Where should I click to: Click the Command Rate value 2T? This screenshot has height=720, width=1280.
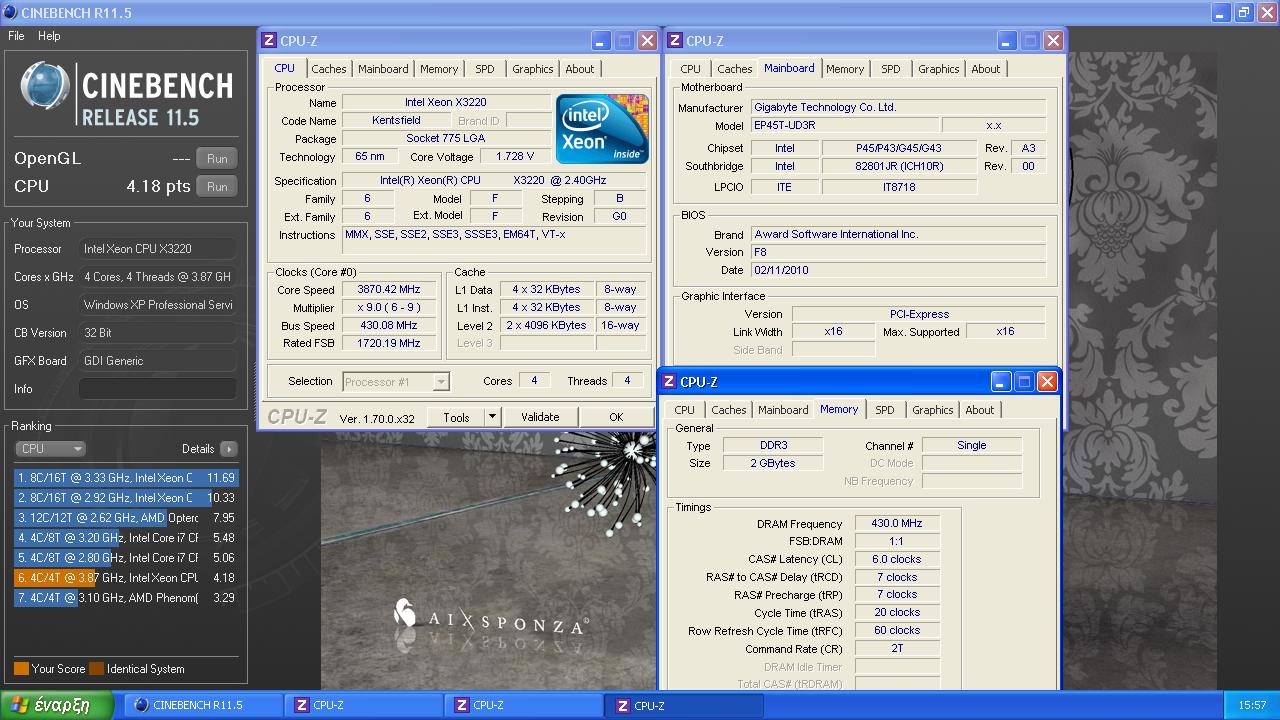pyautogui.click(x=896, y=648)
